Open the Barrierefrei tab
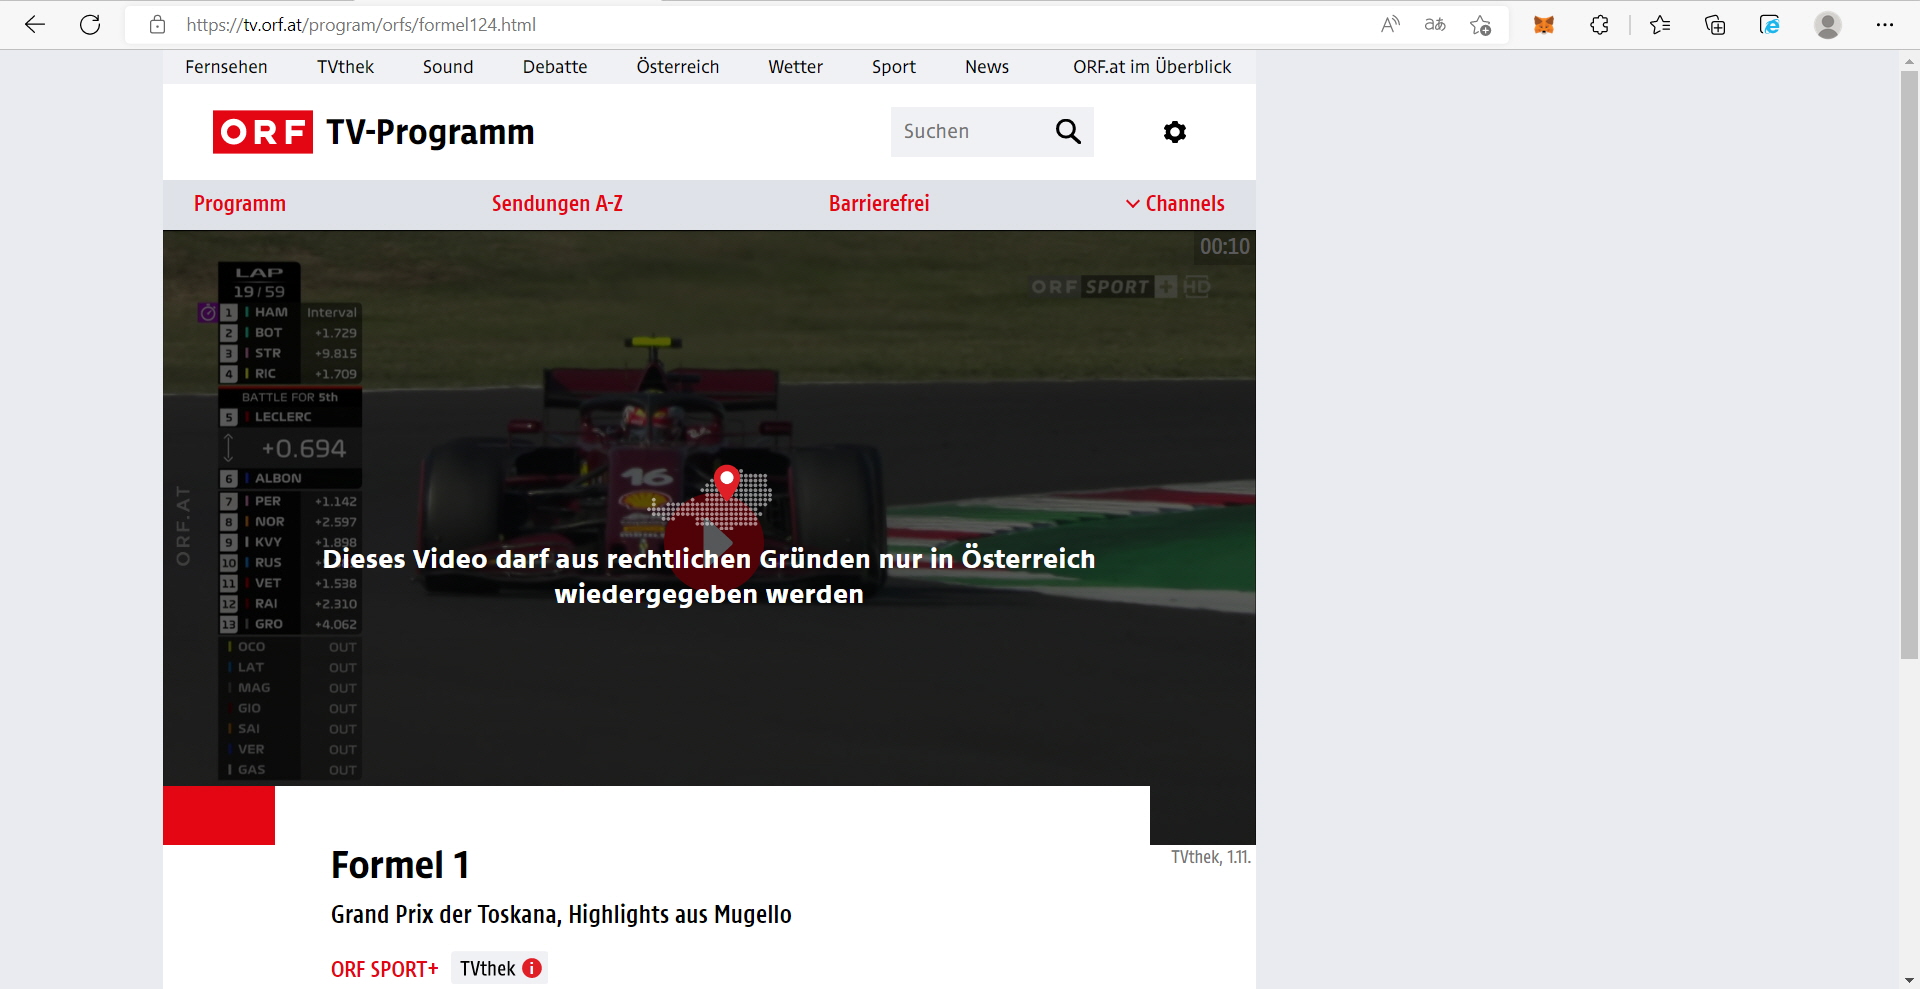1920x989 pixels. (879, 204)
